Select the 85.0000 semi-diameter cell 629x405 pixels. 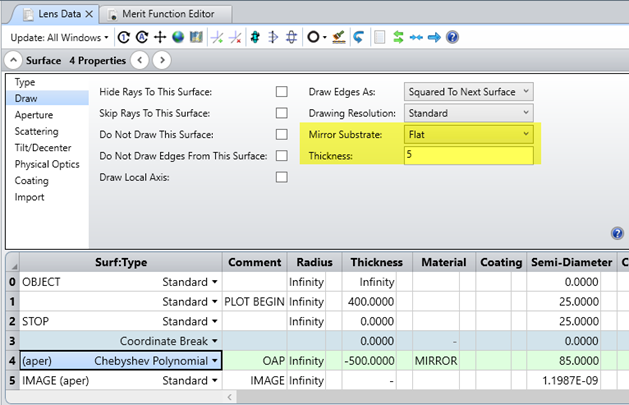click(x=563, y=361)
